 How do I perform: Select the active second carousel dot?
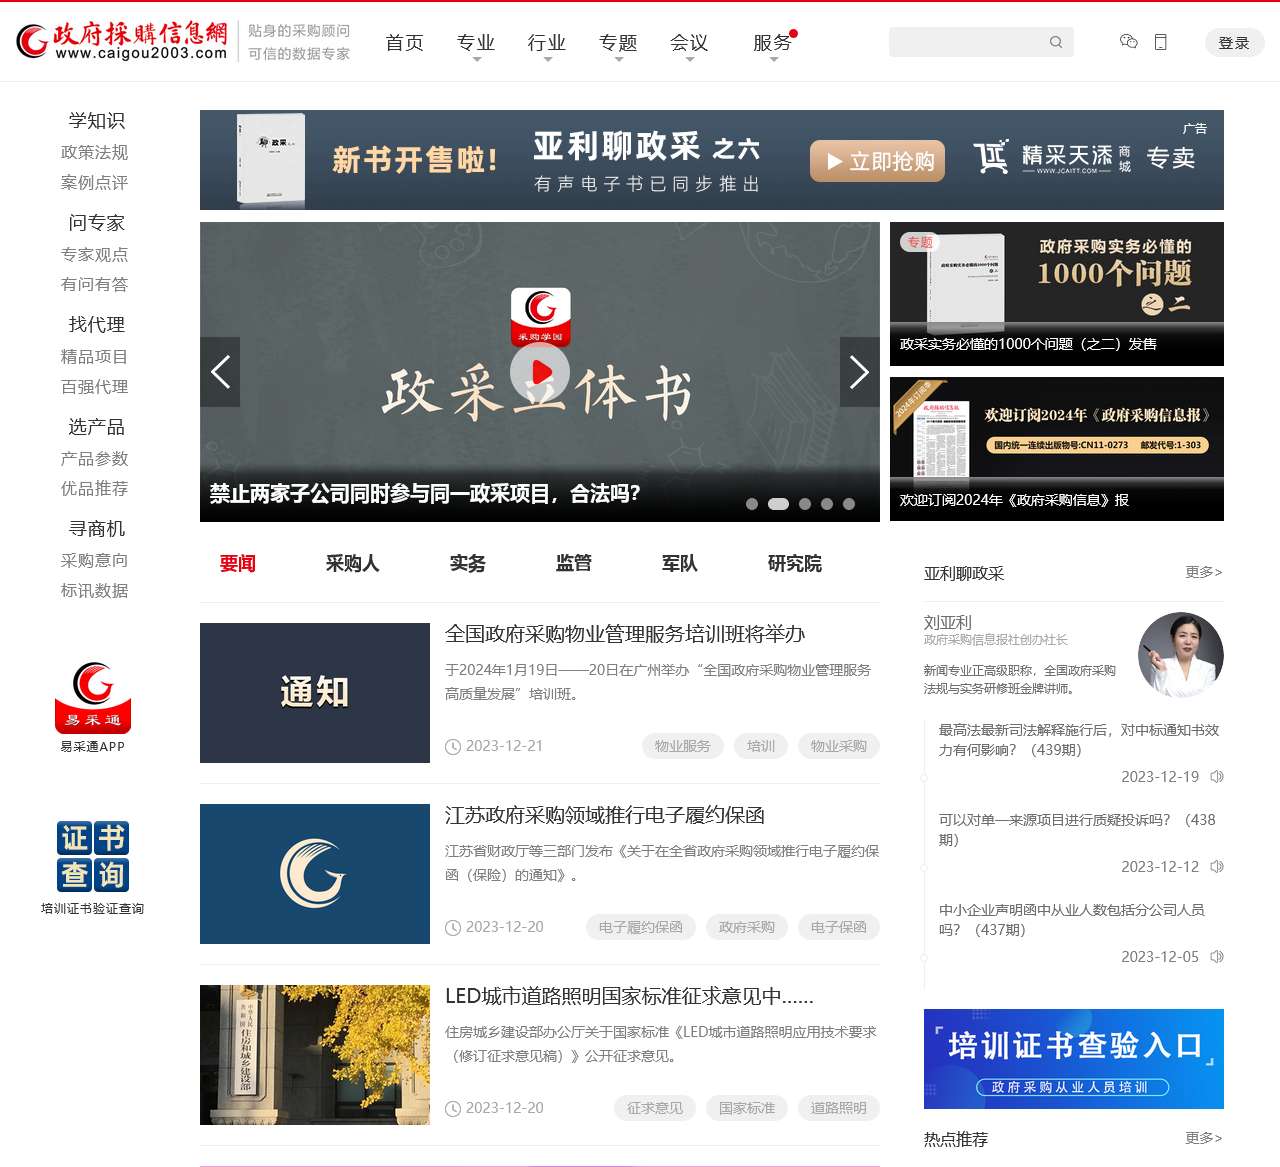[778, 504]
